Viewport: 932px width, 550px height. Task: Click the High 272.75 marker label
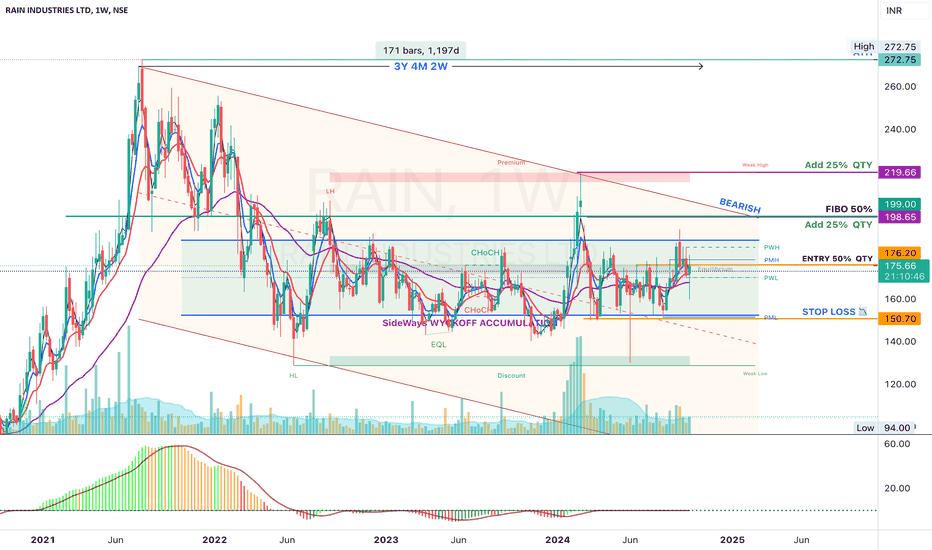[x=884, y=46]
